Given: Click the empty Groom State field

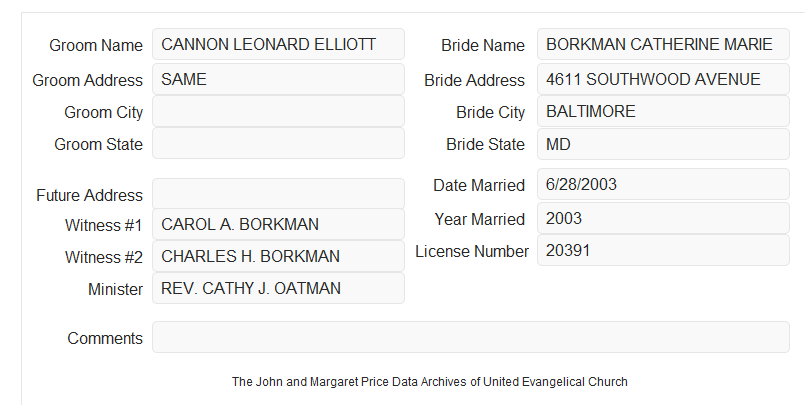Looking at the screenshot, I should (278, 143).
